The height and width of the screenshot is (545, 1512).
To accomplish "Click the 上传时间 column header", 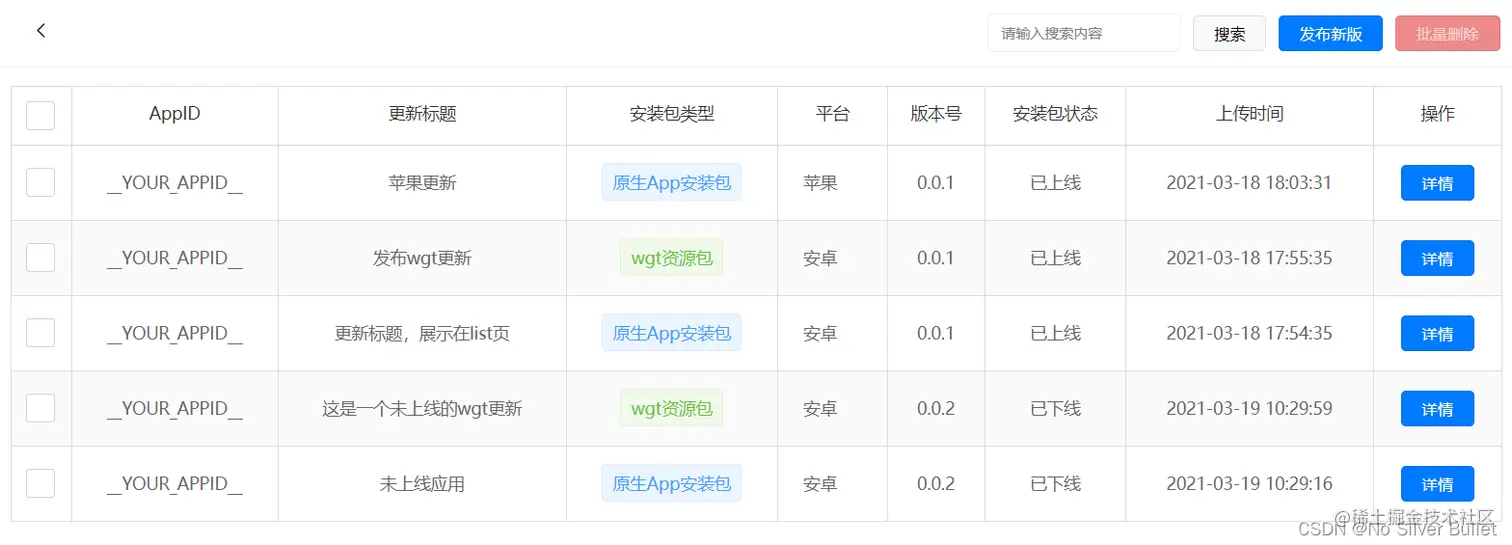I will click(1249, 114).
